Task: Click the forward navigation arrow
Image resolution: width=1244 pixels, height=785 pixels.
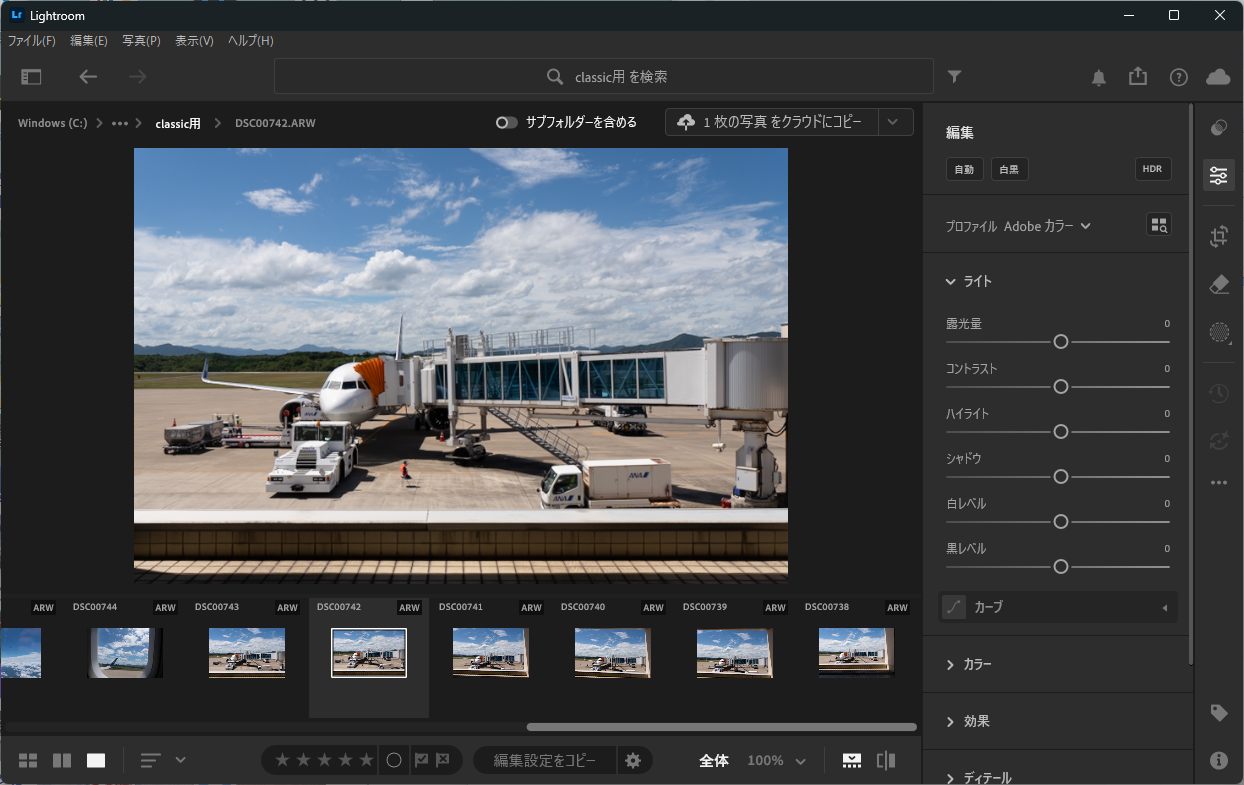Action: click(x=138, y=77)
